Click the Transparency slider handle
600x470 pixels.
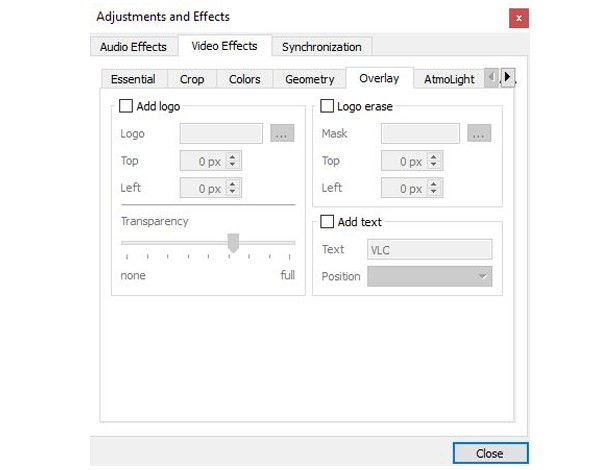[233, 242]
